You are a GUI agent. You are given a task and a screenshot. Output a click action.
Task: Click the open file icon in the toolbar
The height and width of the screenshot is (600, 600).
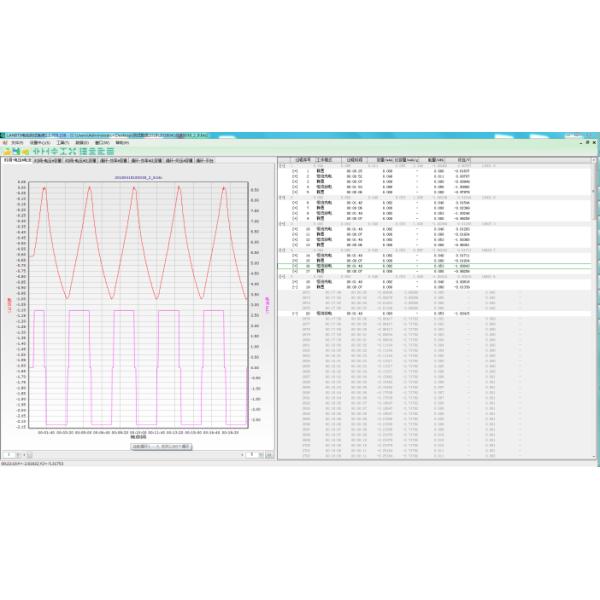6,149
